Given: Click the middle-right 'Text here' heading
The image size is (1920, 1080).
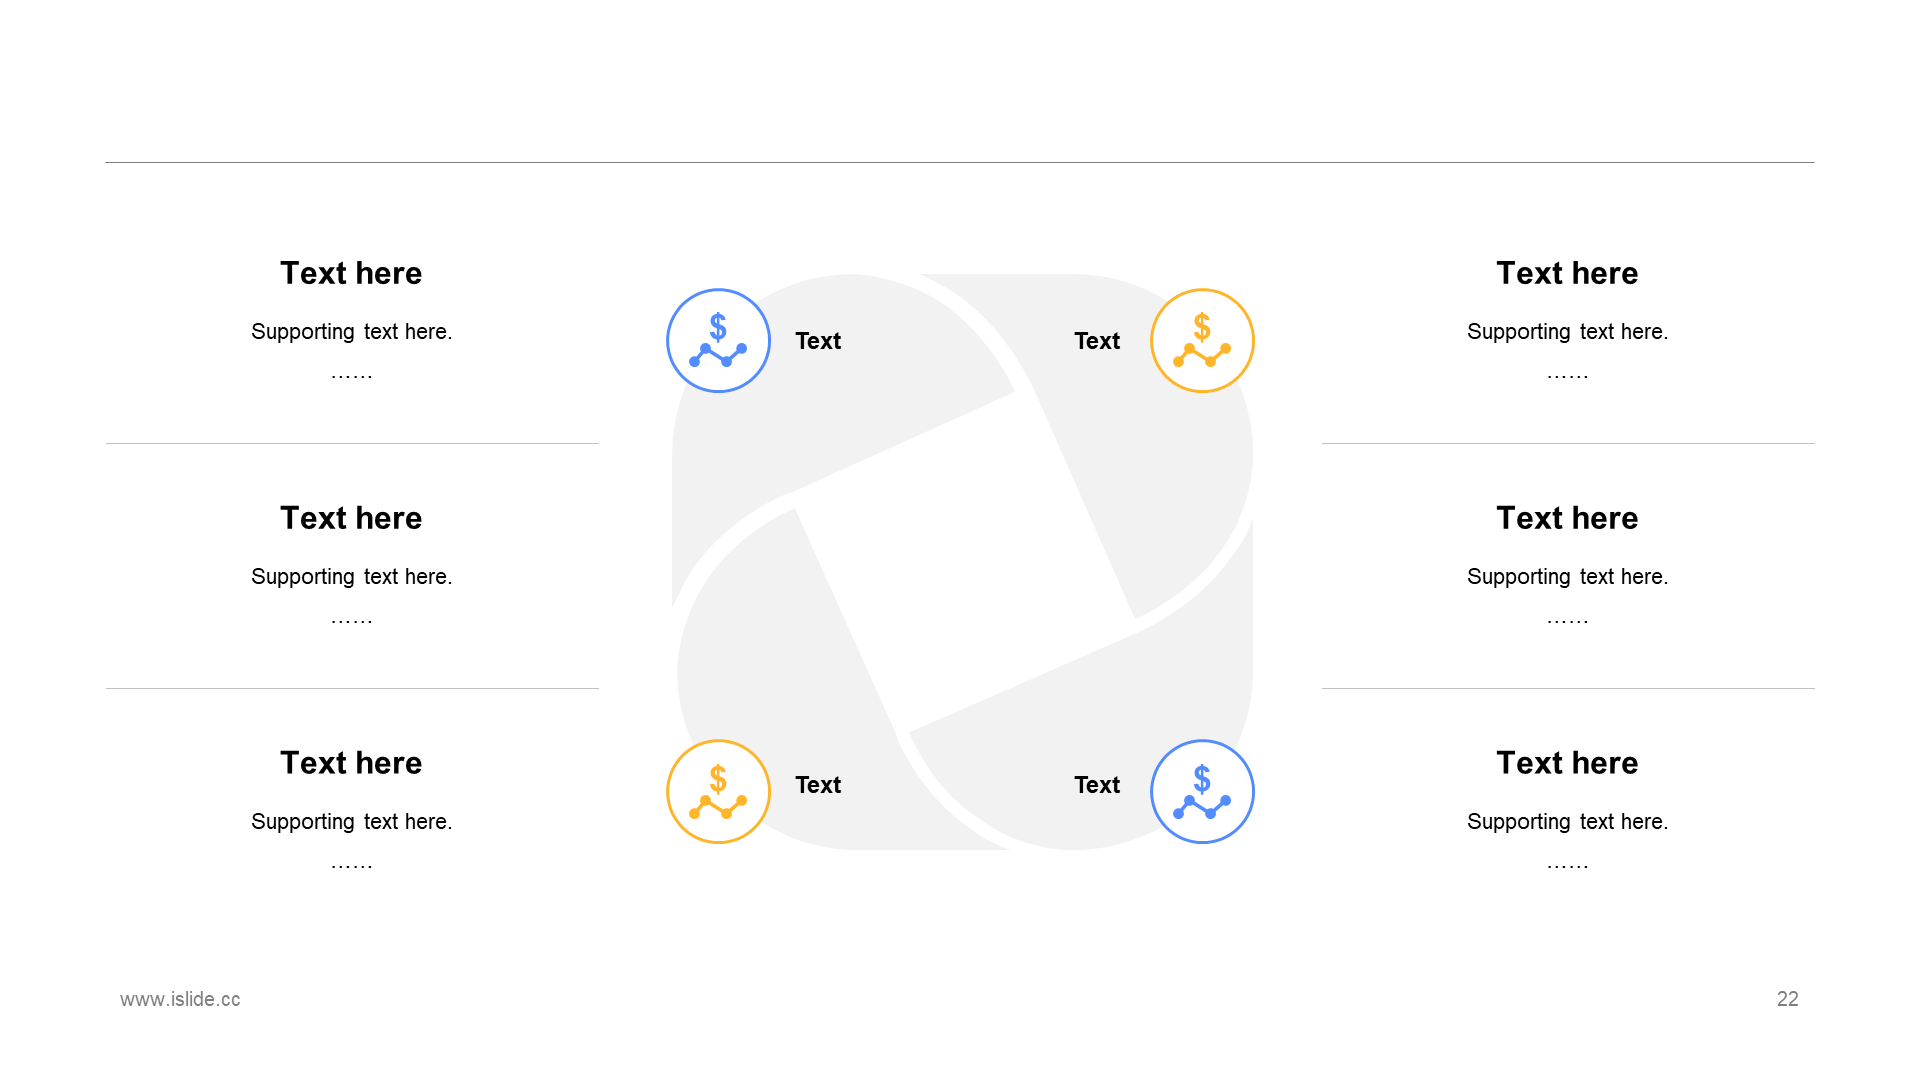Looking at the screenshot, I should click(x=1567, y=518).
